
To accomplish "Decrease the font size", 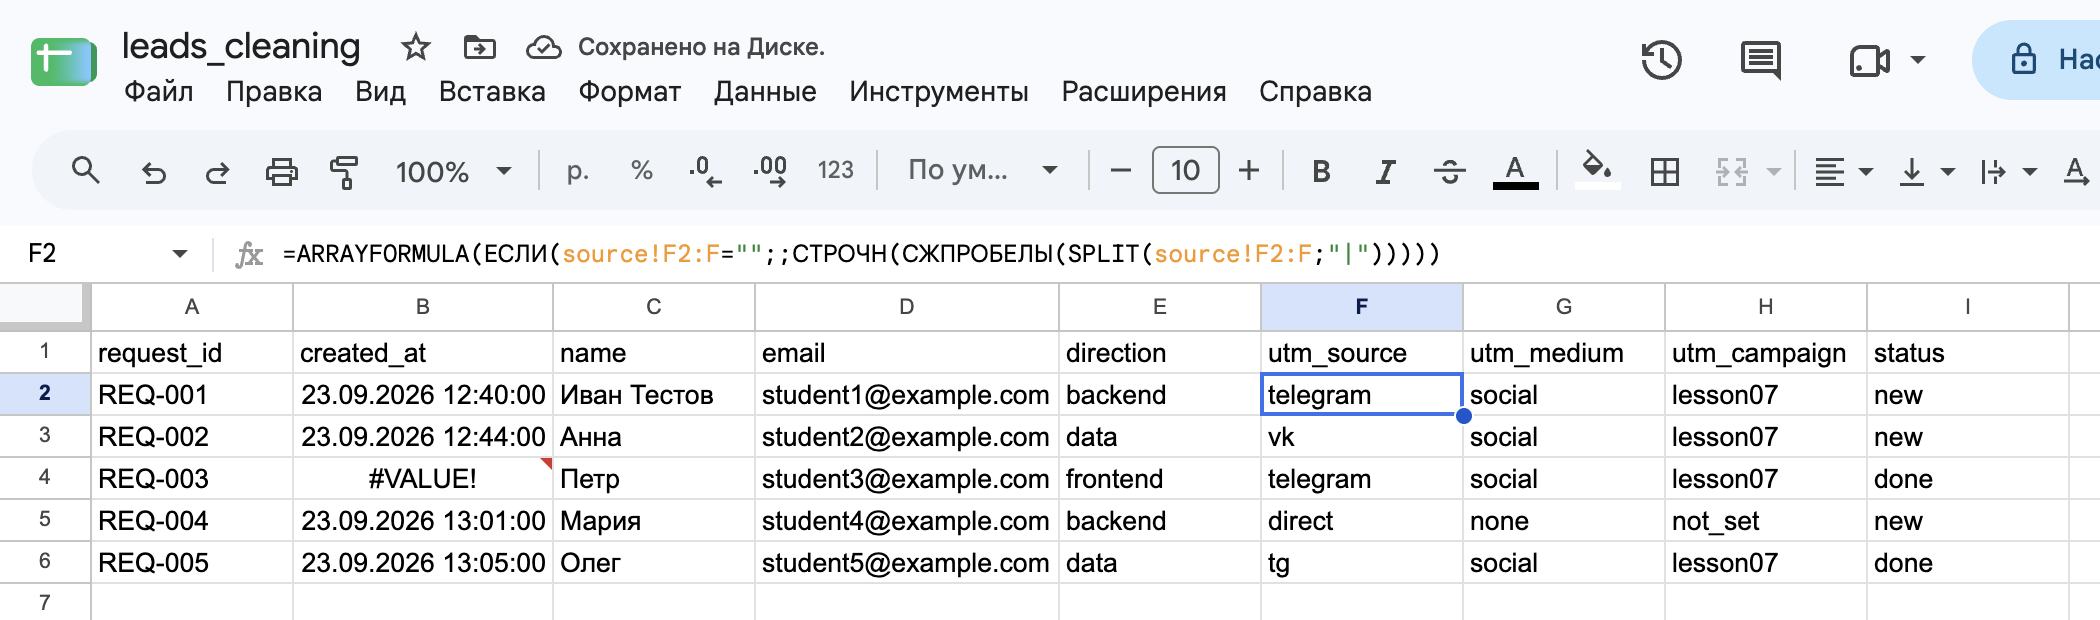I will [1121, 171].
